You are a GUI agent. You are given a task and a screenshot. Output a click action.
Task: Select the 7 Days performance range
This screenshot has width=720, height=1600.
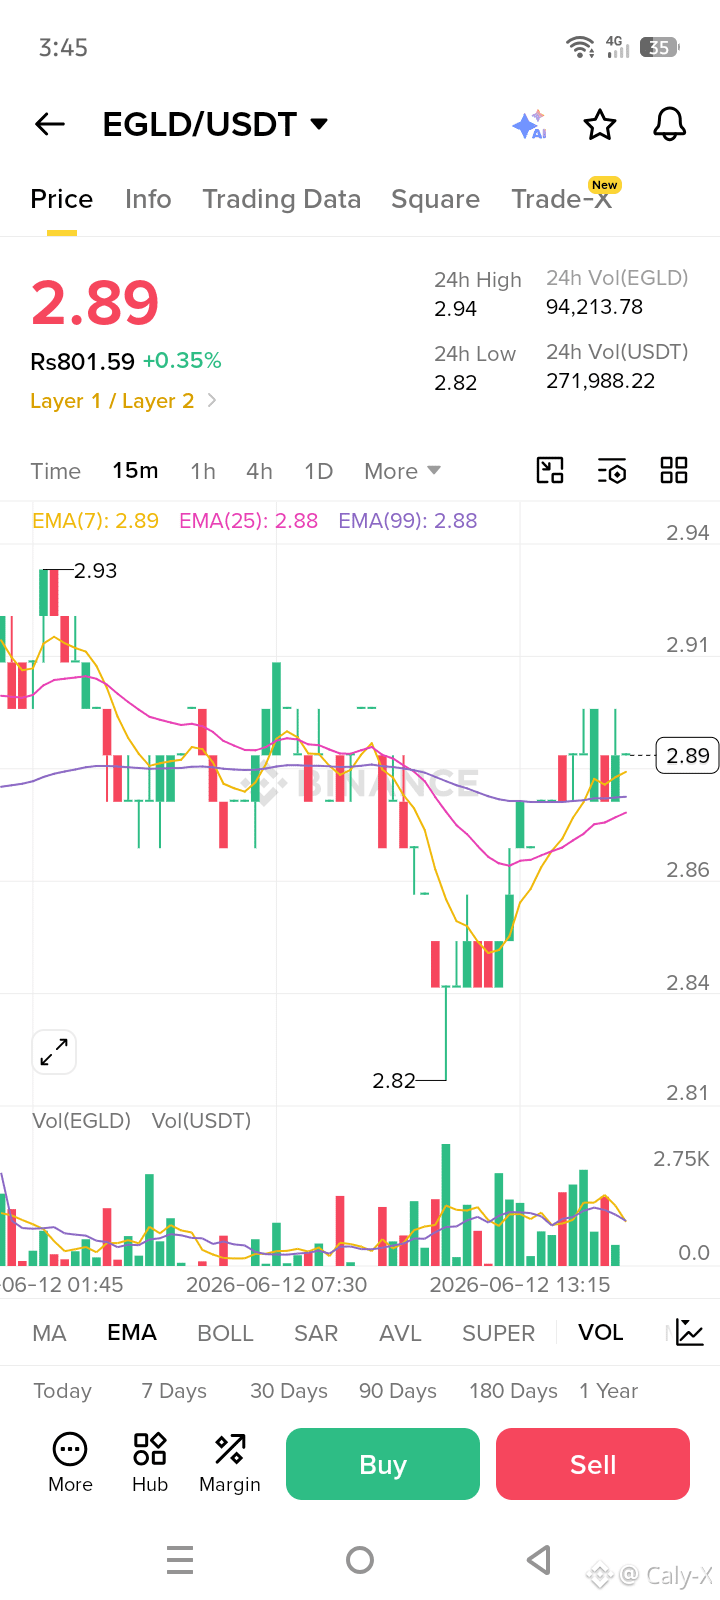(x=174, y=1391)
